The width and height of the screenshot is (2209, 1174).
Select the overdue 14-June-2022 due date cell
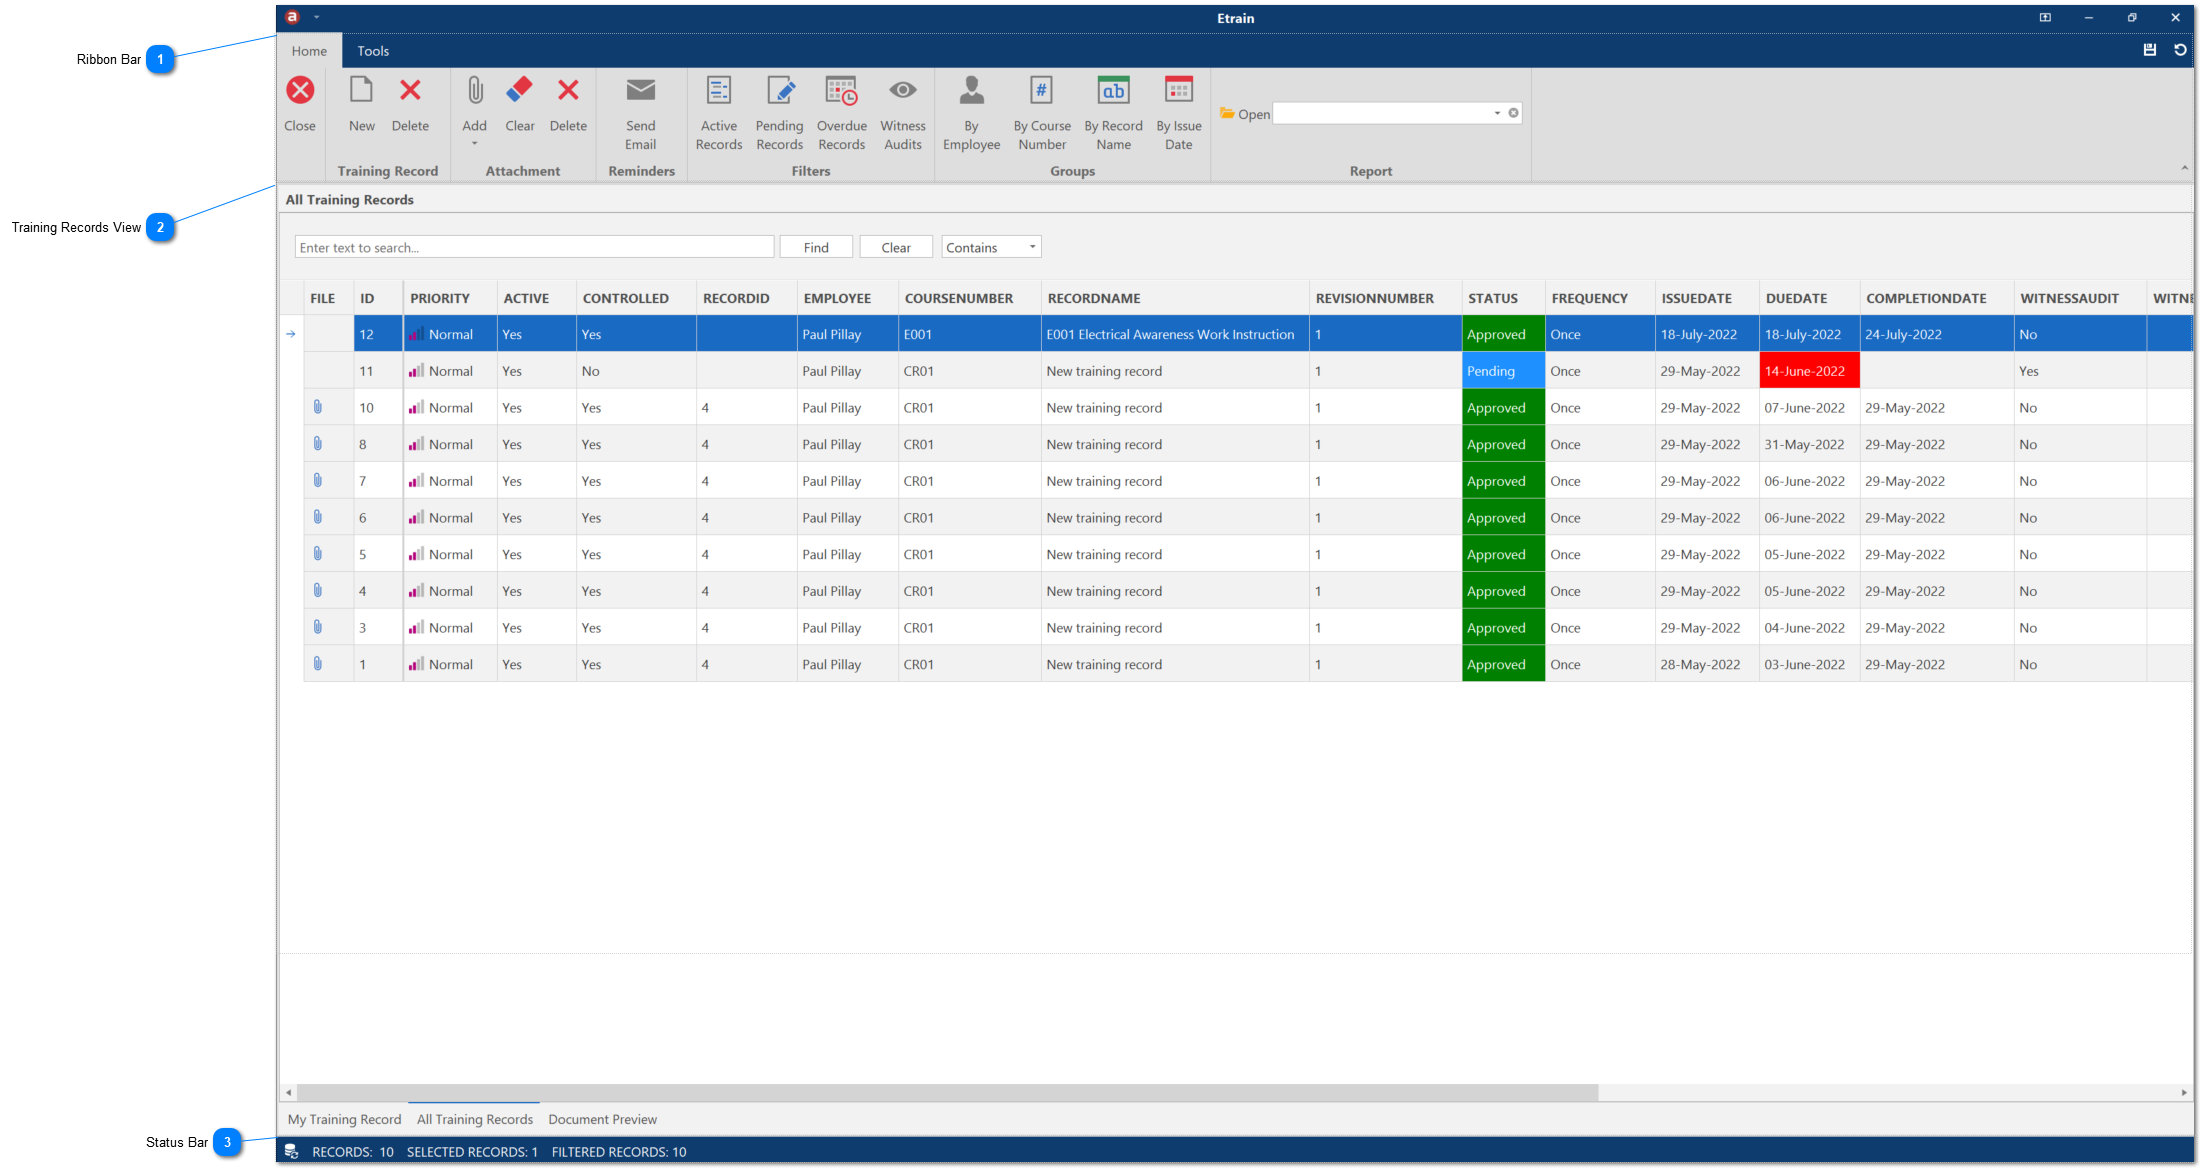tap(1809, 371)
